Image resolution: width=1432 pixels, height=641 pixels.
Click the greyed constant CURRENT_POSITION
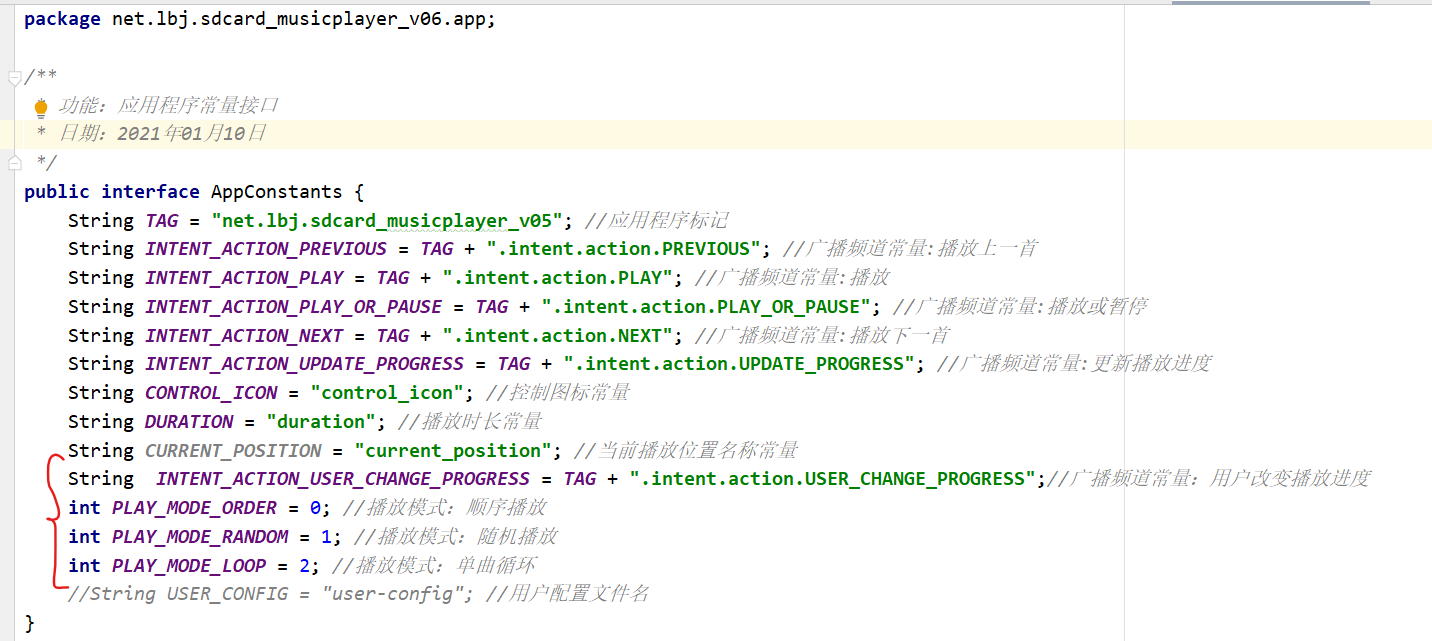tap(233, 451)
